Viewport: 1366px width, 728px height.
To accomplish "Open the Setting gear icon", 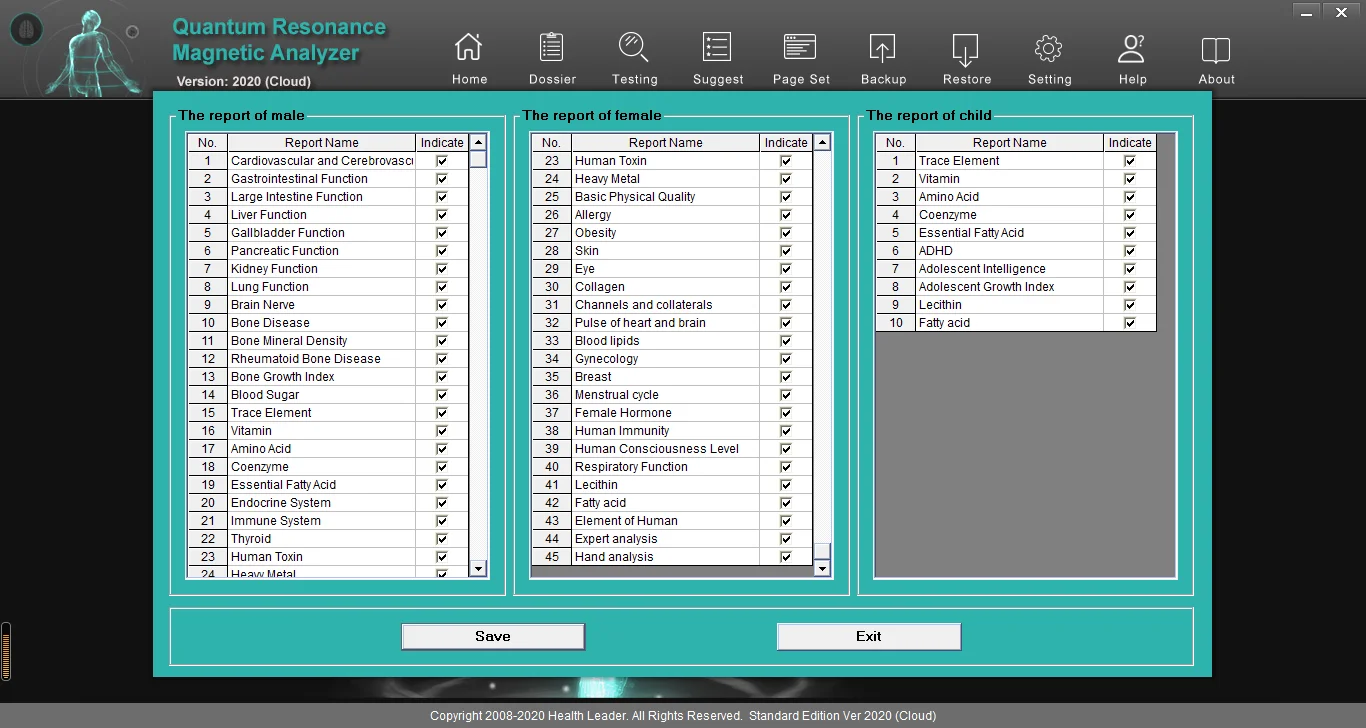I will pyautogui.click(x=1049, y=58).
